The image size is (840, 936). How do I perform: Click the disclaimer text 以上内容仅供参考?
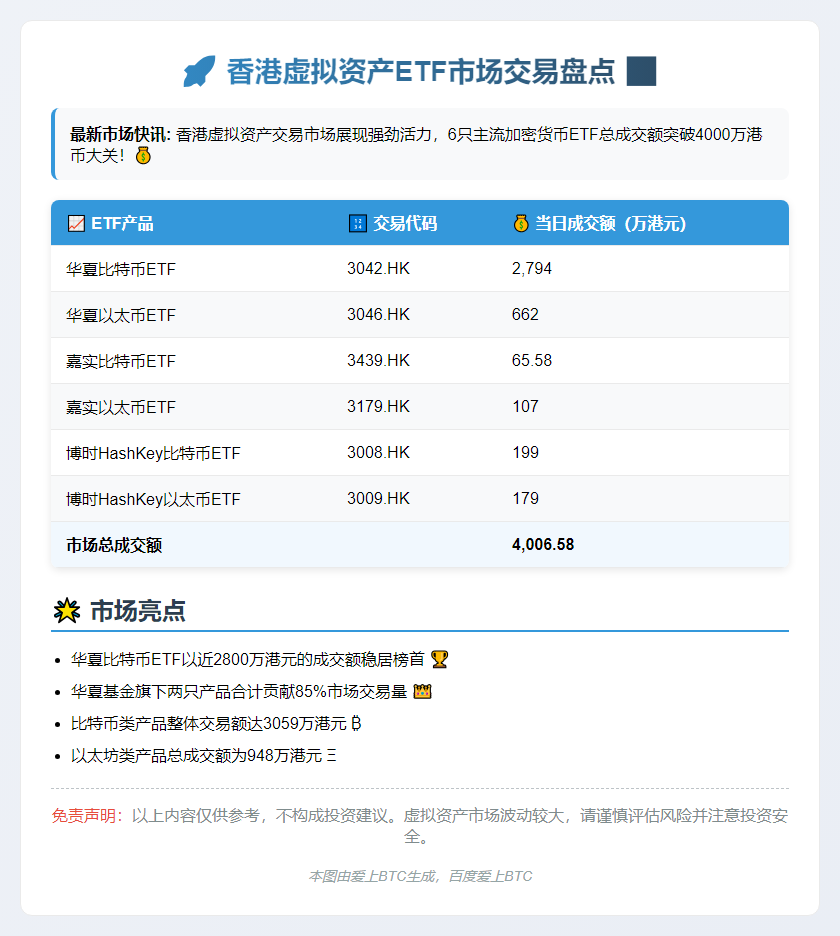[196, 816]
